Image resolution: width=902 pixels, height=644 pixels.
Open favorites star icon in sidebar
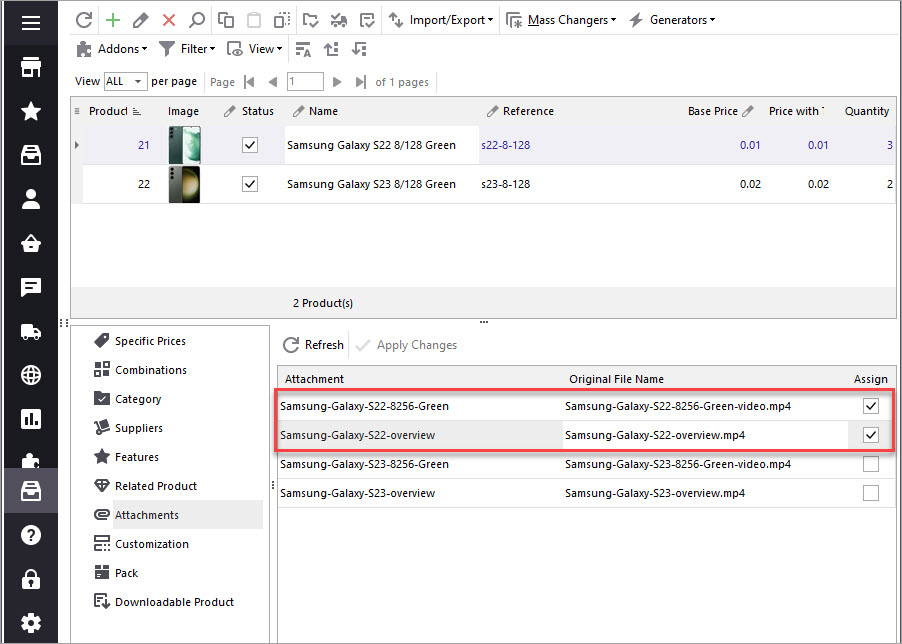coord(30,111)
